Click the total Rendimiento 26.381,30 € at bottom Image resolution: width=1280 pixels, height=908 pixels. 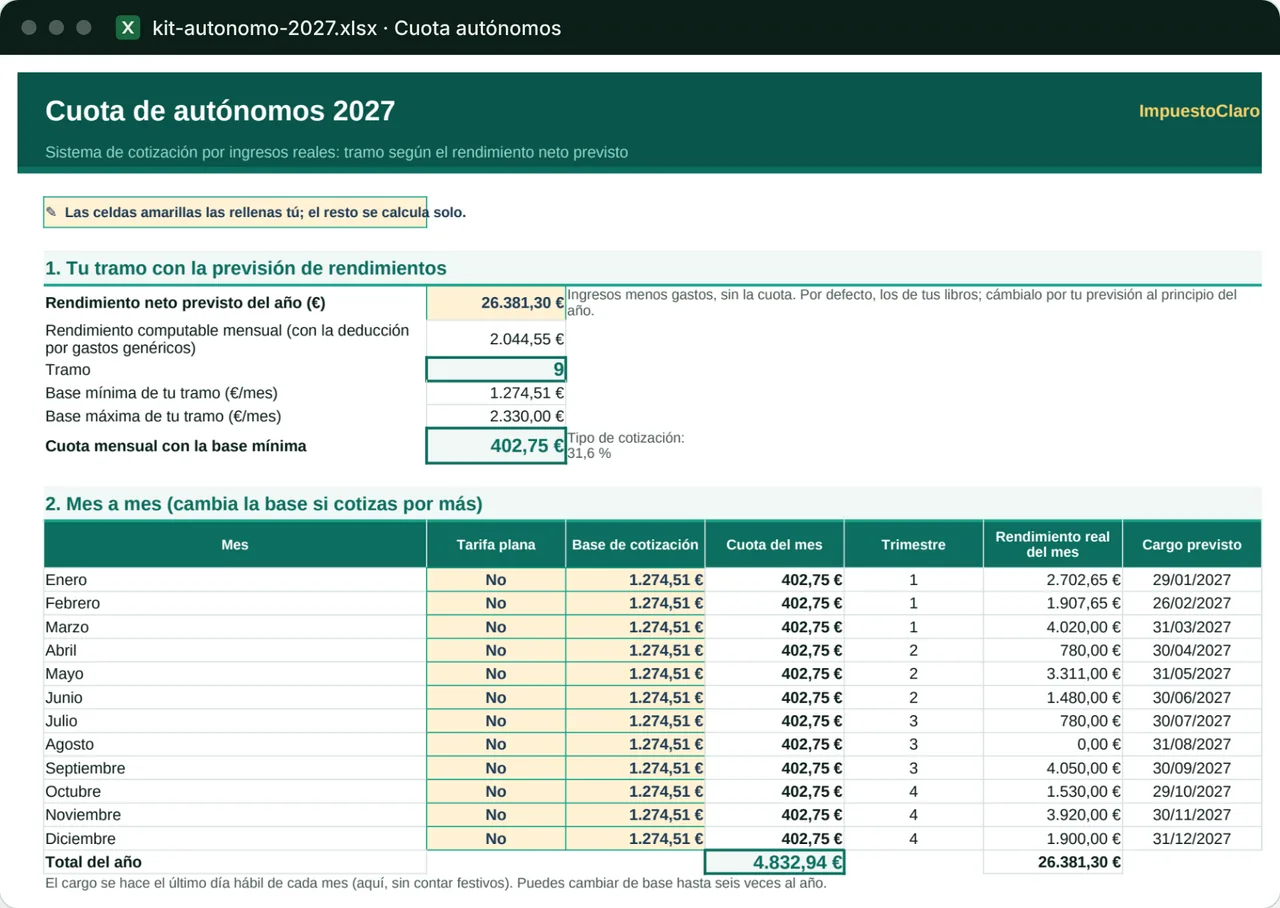(x=1052, y=862)
